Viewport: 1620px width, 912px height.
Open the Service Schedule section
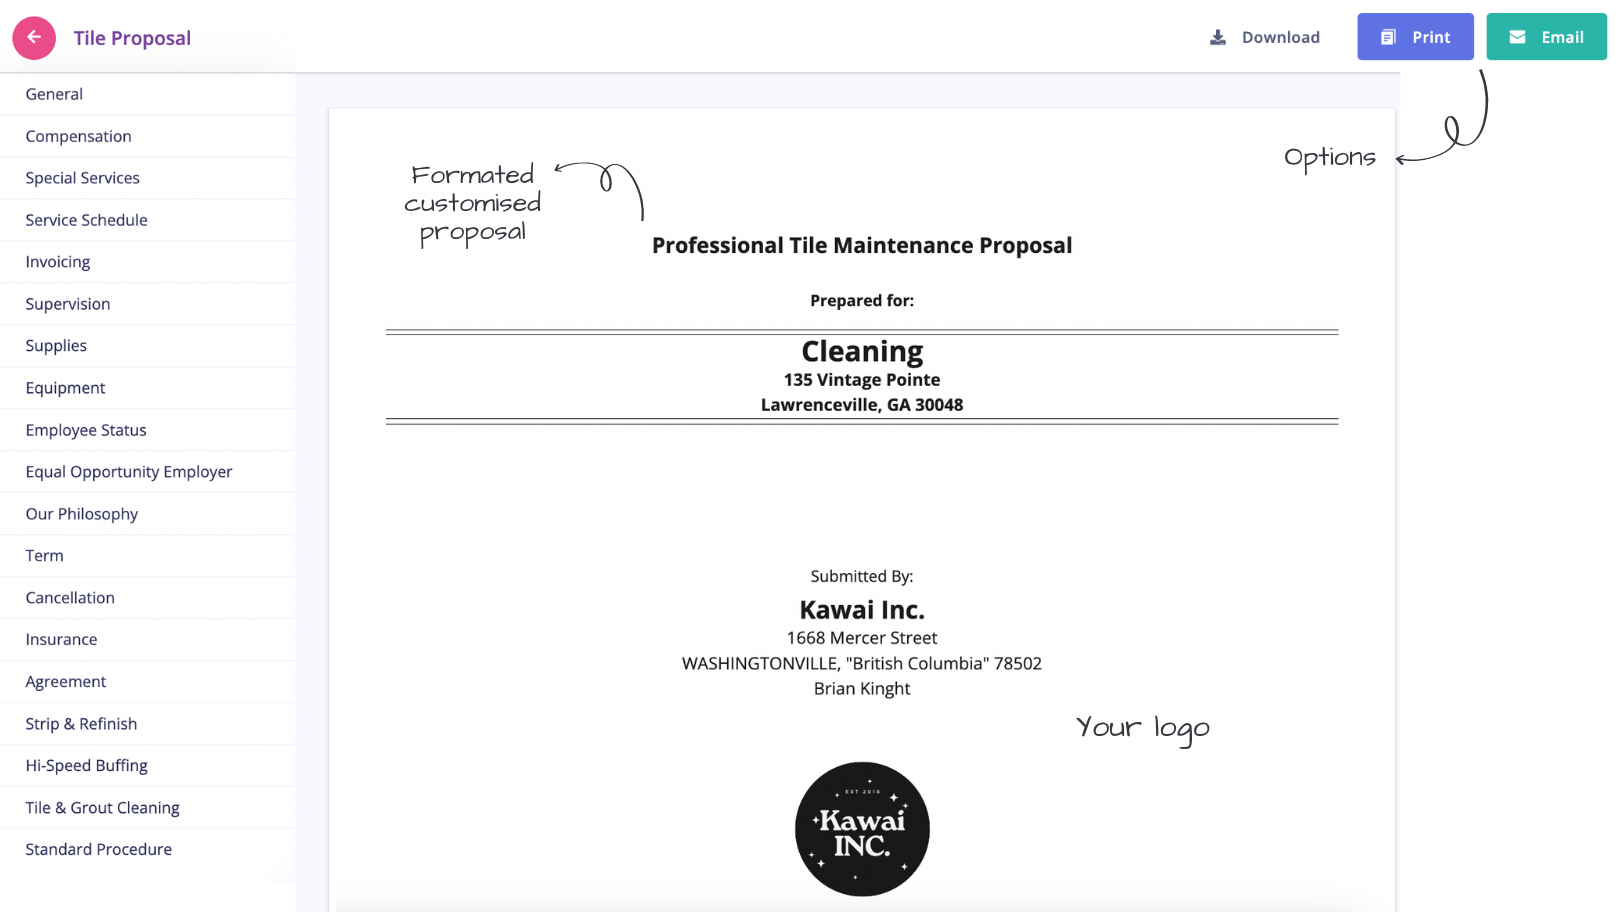click(86, 219)
